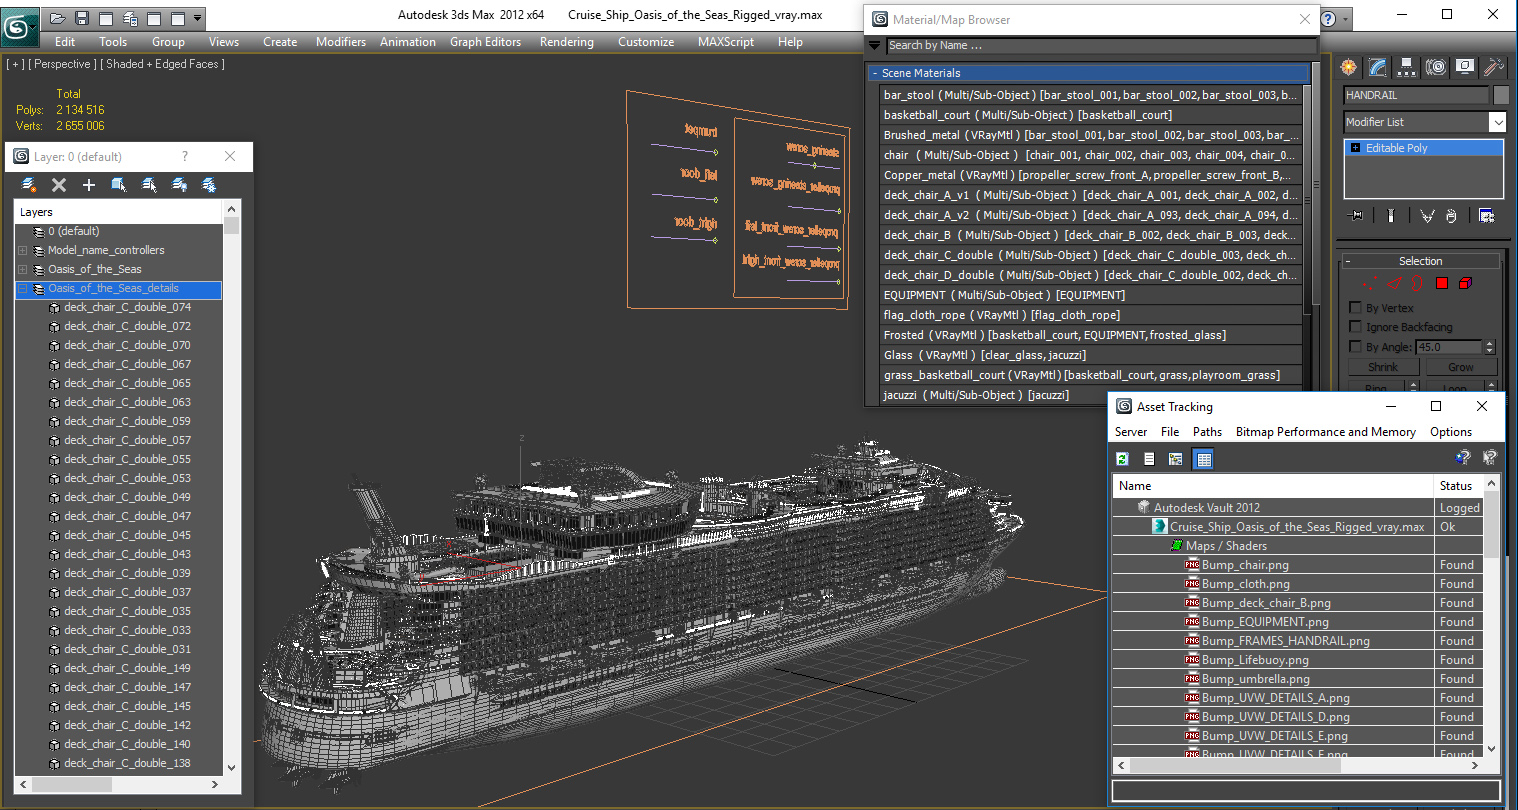The image size is (1518, 810).
Task: Click the Grow selection button
Action: pos(1461,367)
